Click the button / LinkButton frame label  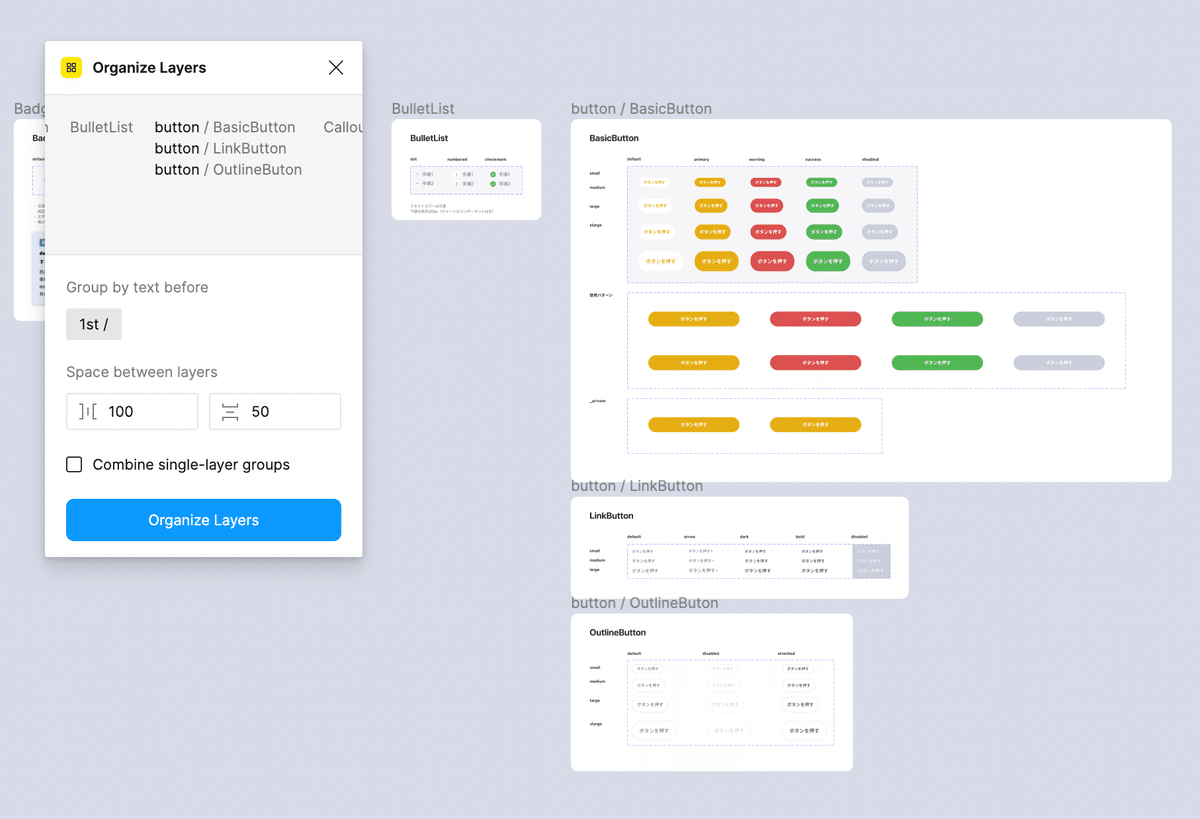[637, 486]
